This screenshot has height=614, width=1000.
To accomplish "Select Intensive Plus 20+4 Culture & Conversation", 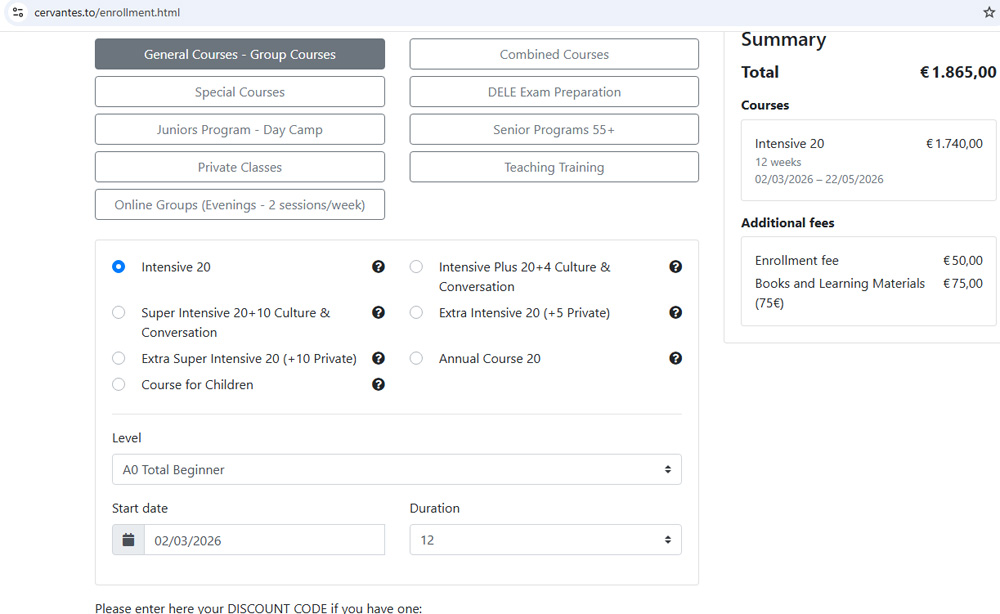I will (x=416, y=267).
